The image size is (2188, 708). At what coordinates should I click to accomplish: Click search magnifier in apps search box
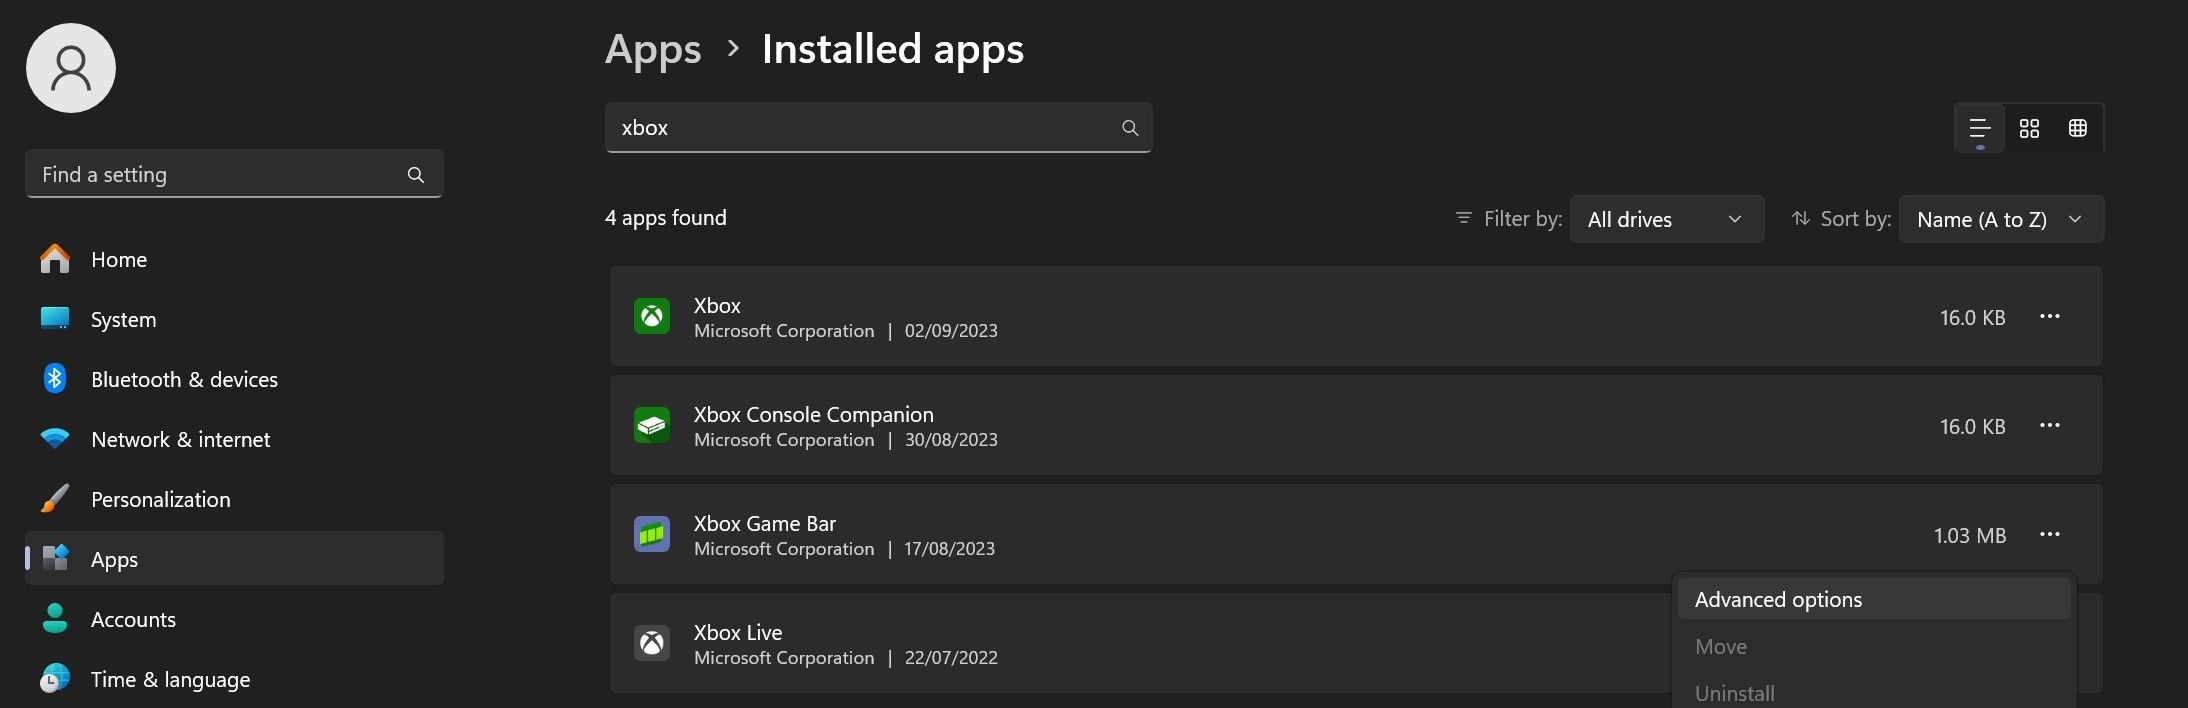[x=1130, y=128]
